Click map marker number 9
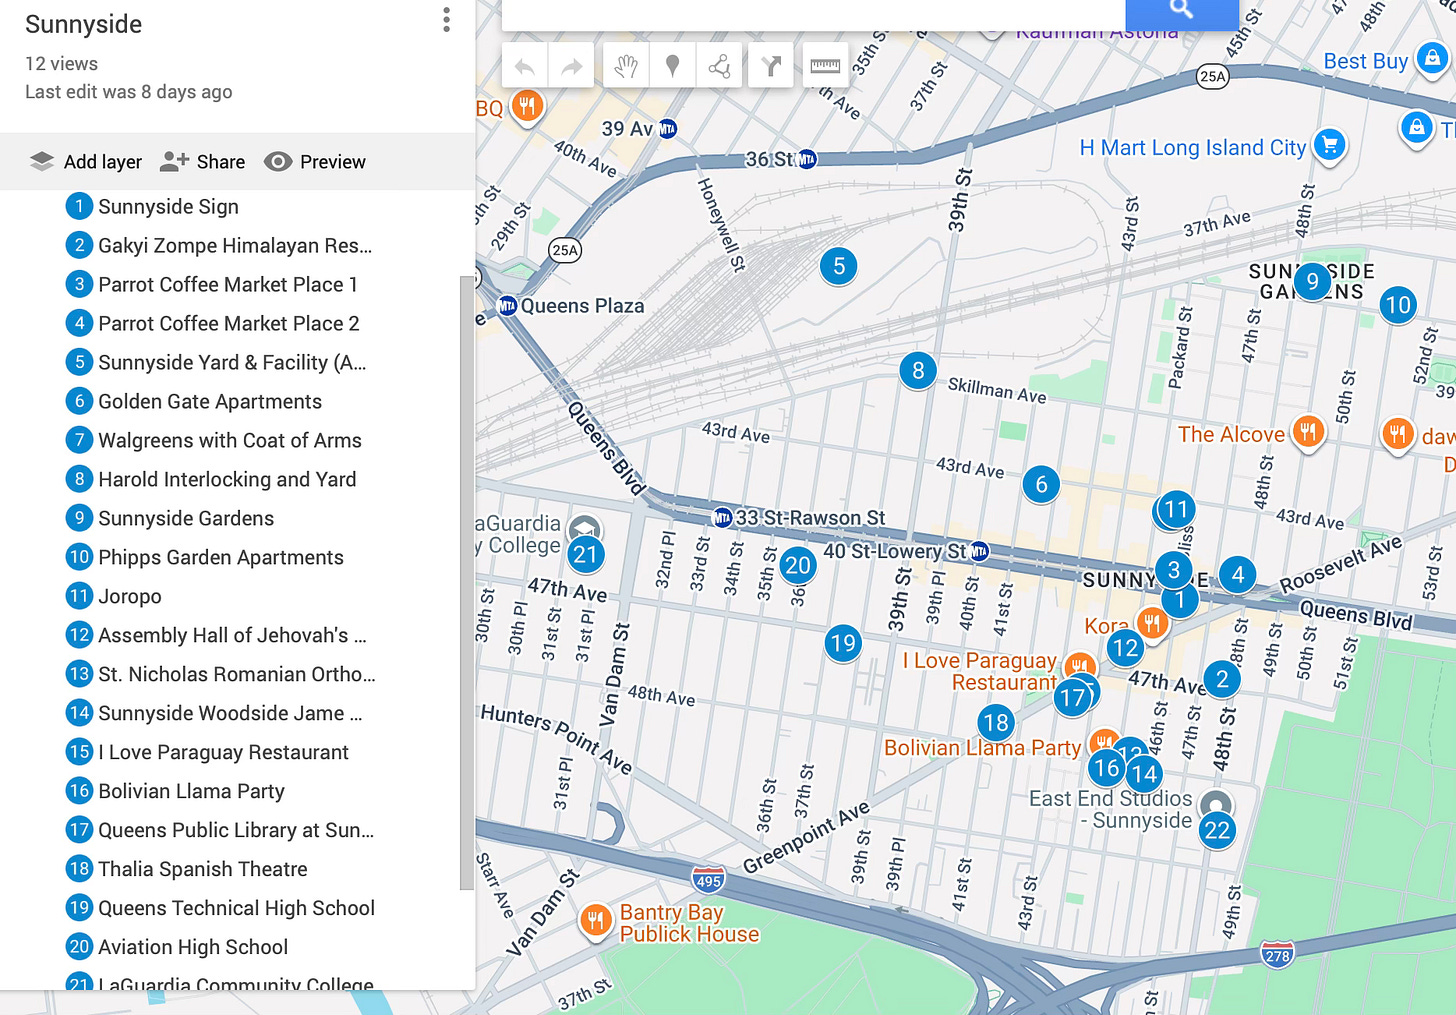 1312,282
